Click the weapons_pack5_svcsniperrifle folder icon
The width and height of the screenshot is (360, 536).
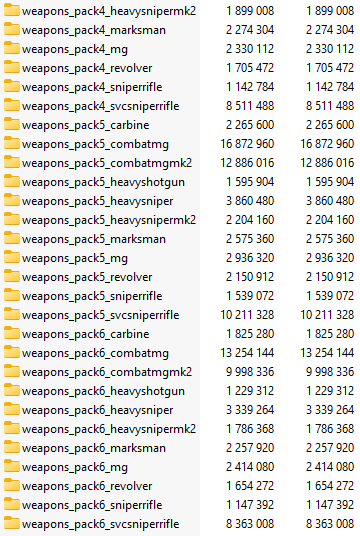point(12,314)
